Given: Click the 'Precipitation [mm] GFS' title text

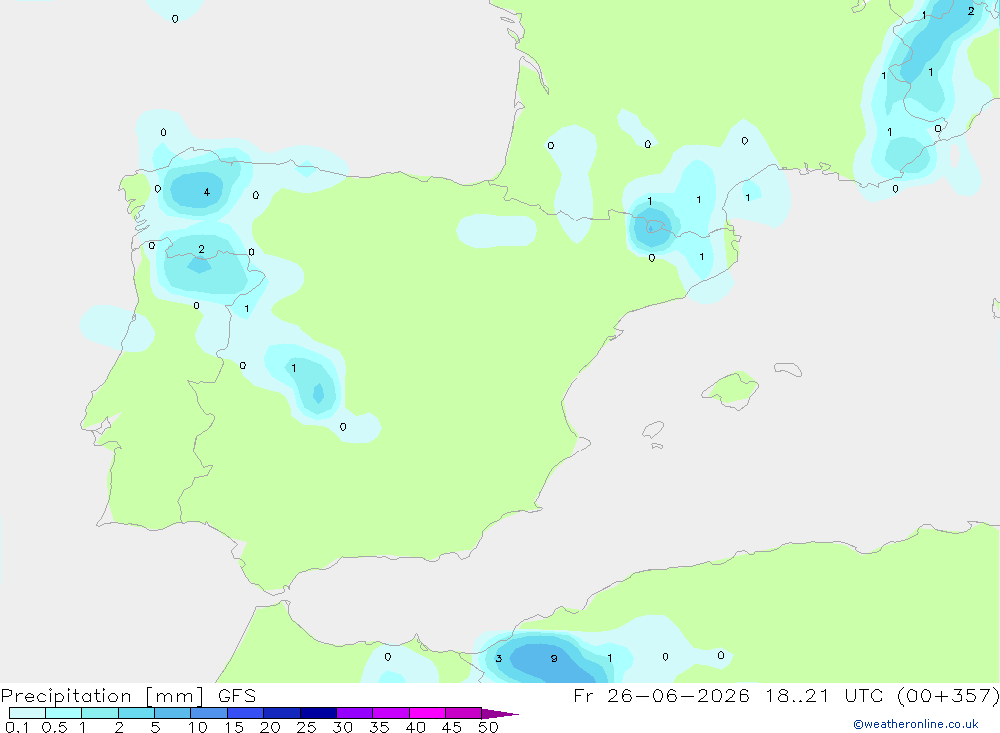Looking at the screenshot, I should pos(128,695).
